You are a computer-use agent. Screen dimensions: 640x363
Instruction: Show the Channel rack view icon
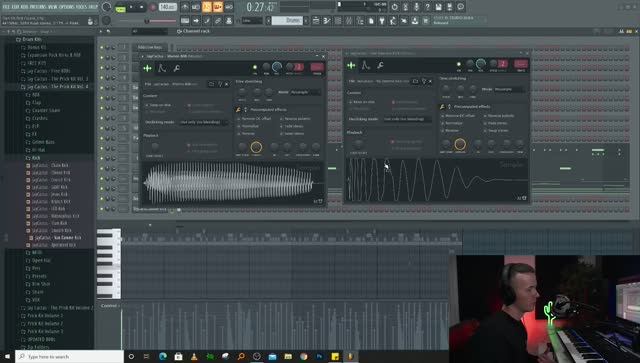338,20
